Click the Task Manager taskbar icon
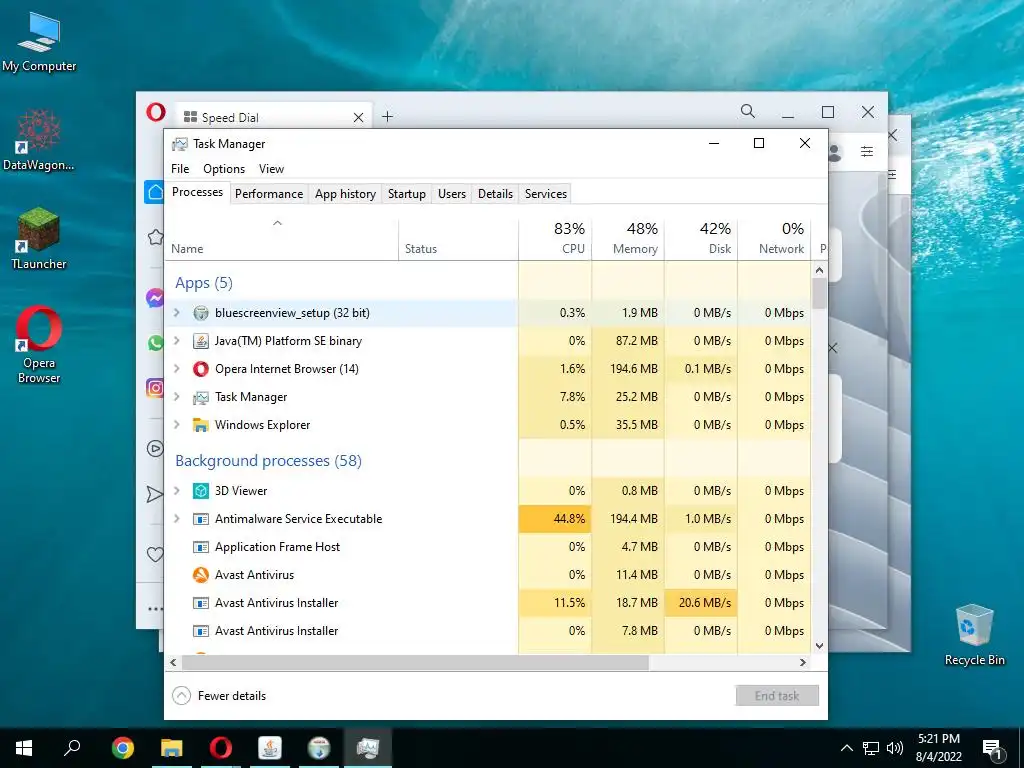 (368, 748)
